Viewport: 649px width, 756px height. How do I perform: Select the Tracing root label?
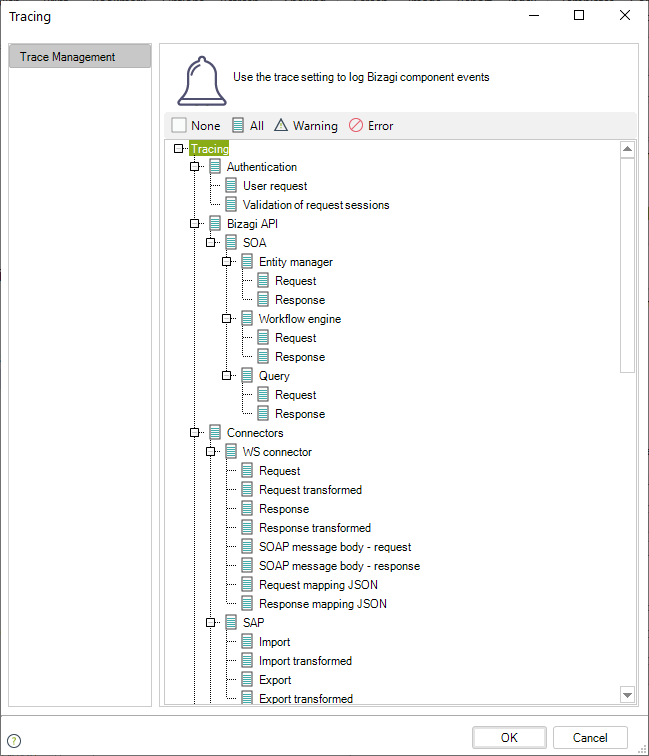209,148
